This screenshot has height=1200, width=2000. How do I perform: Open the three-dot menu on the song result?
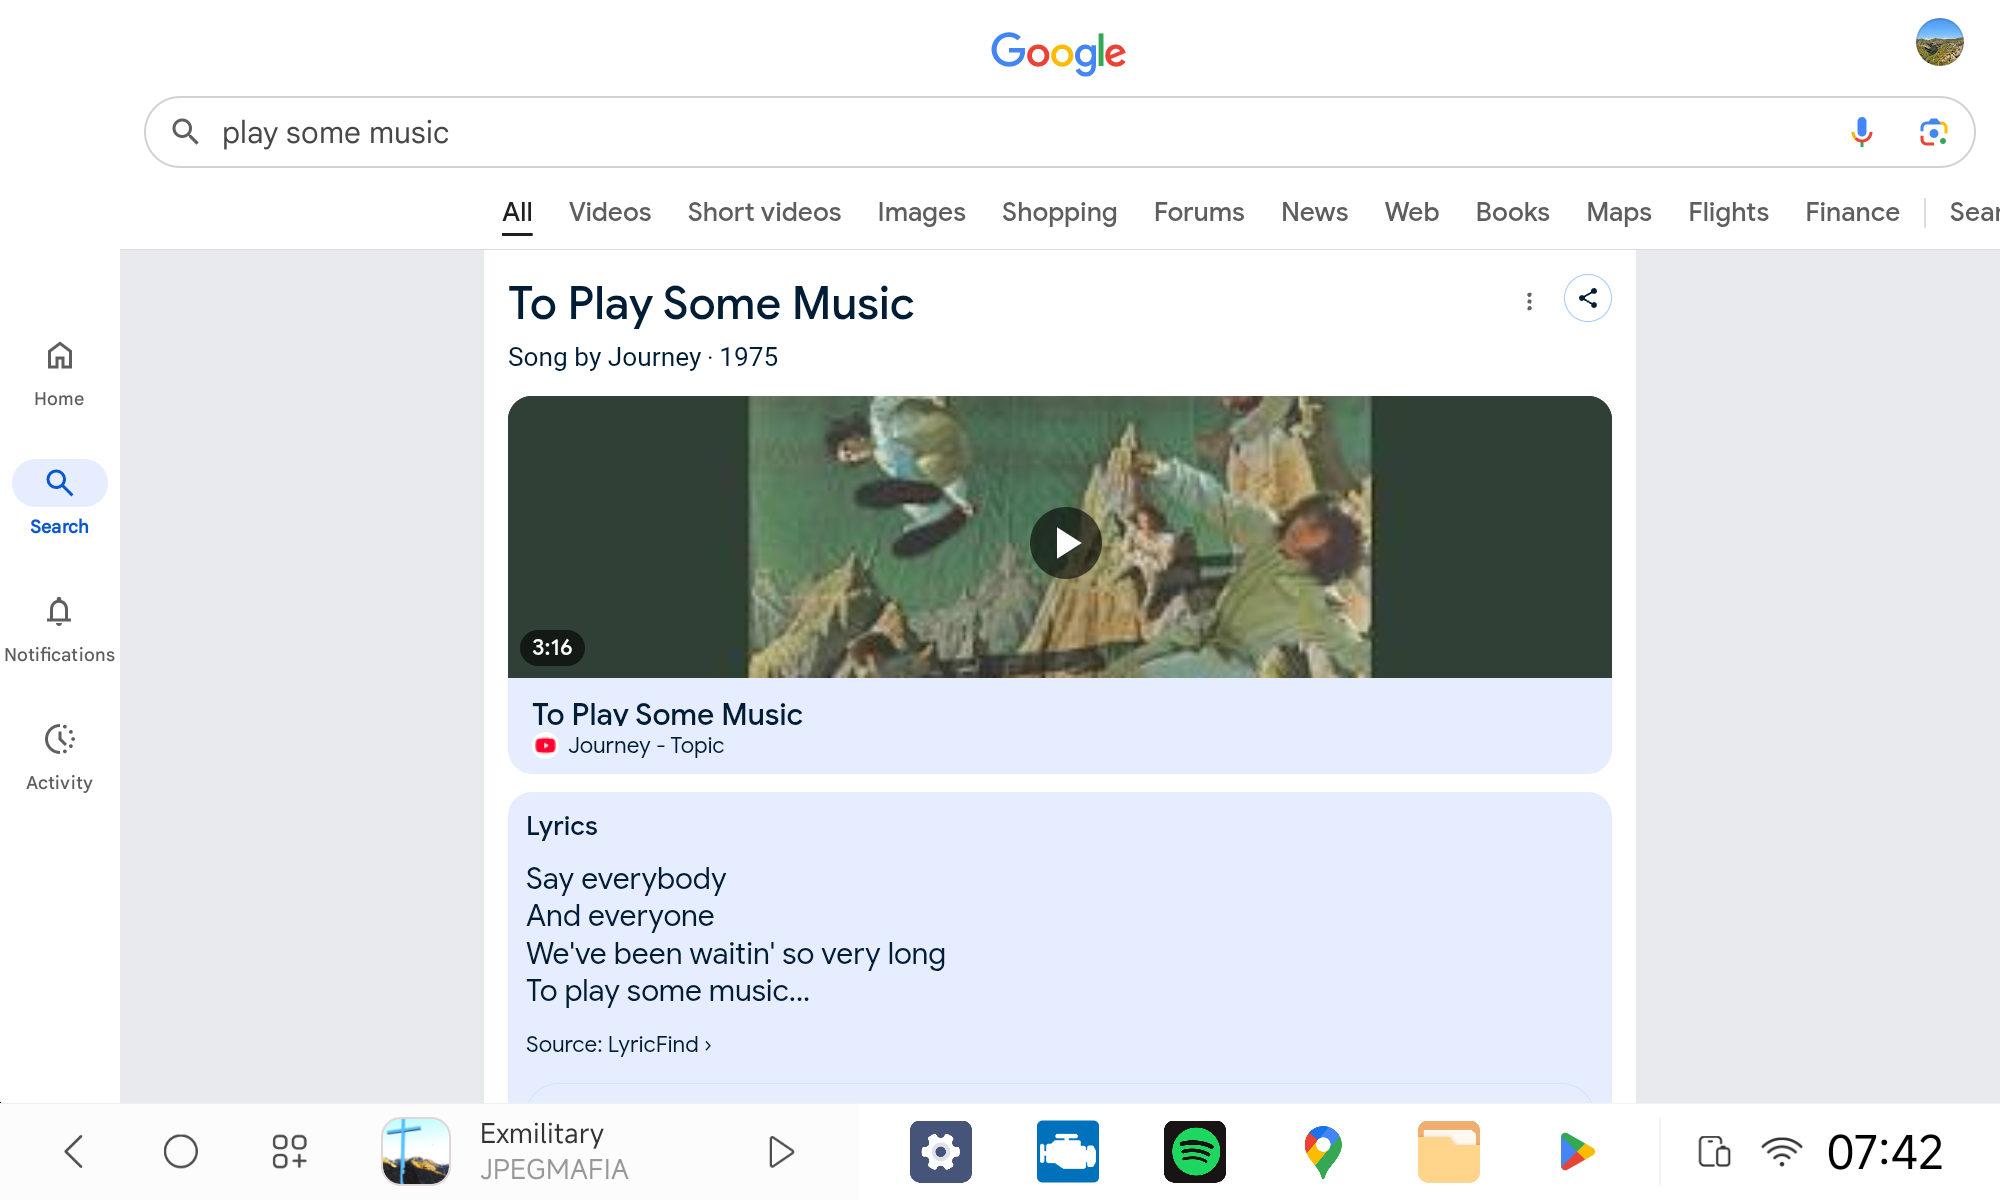(x=1529, y=299)
